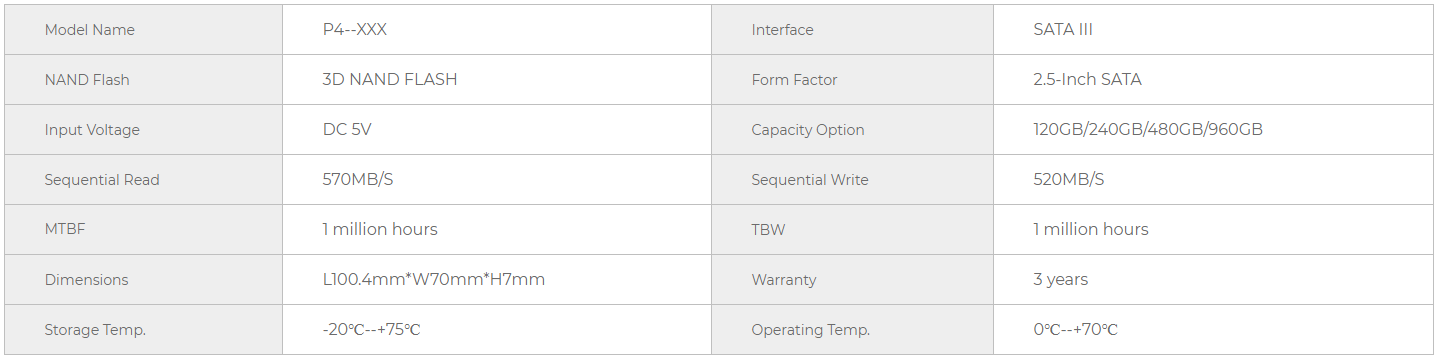Select the L100.4mm*W70mm*H7mm dimensions text
The image size is (1442, 361).
pyautogui.click(x=433, y=280)
